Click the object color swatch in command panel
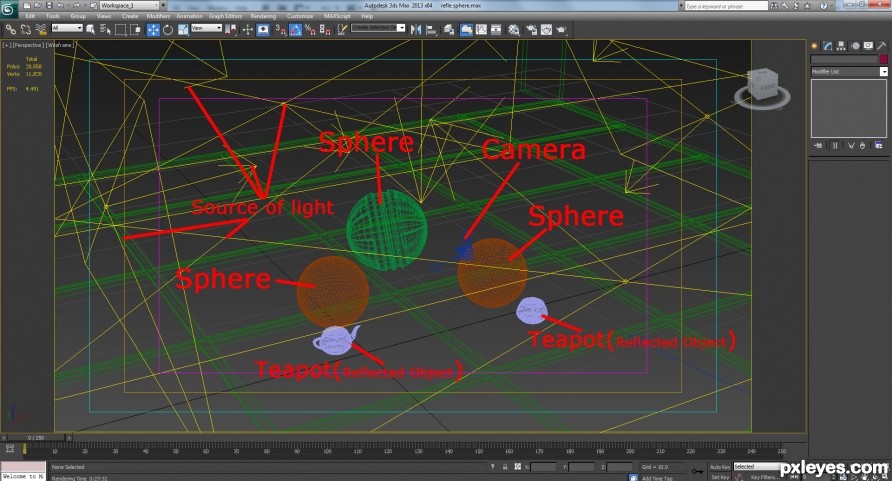892x481 pixels. (x=883, y=59)
